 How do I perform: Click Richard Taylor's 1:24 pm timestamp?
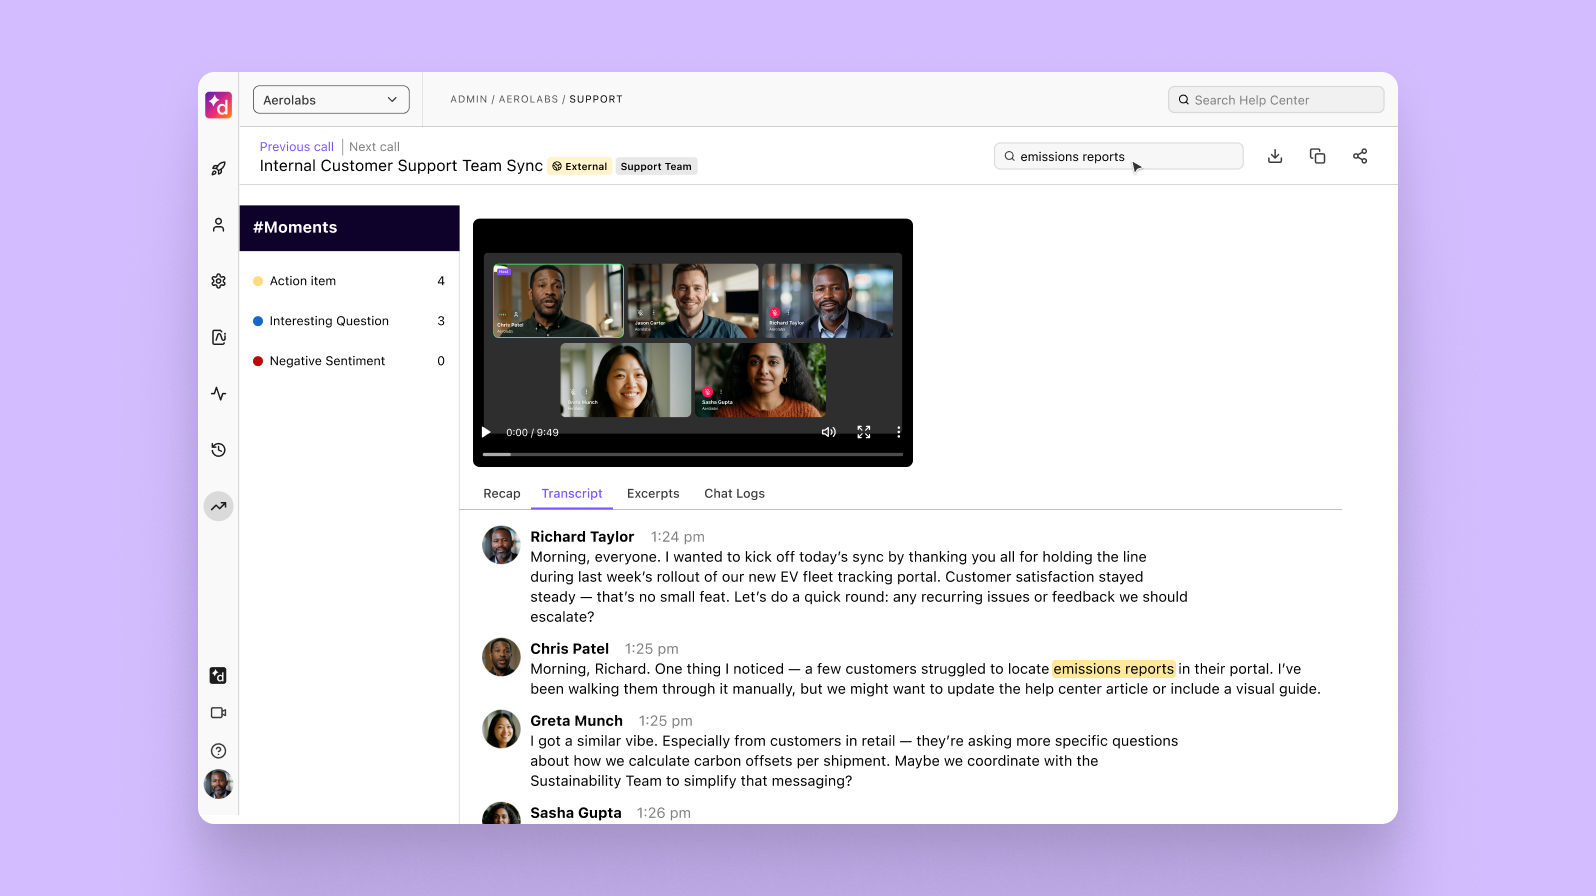pyautogui.click(x=678, y=537)
